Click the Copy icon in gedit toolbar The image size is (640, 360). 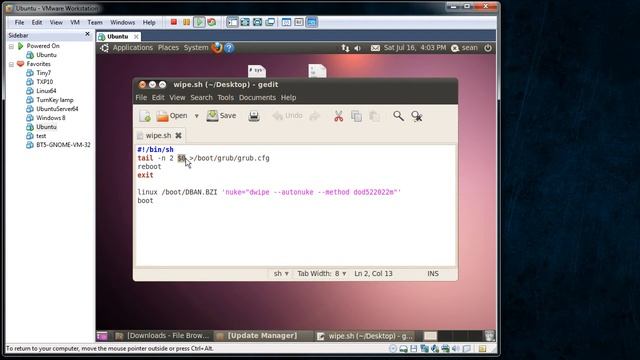[356, 116]
